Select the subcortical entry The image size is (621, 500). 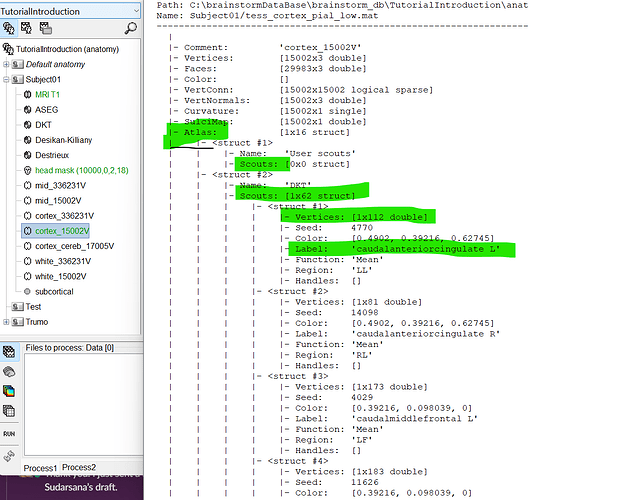(54, 292)
